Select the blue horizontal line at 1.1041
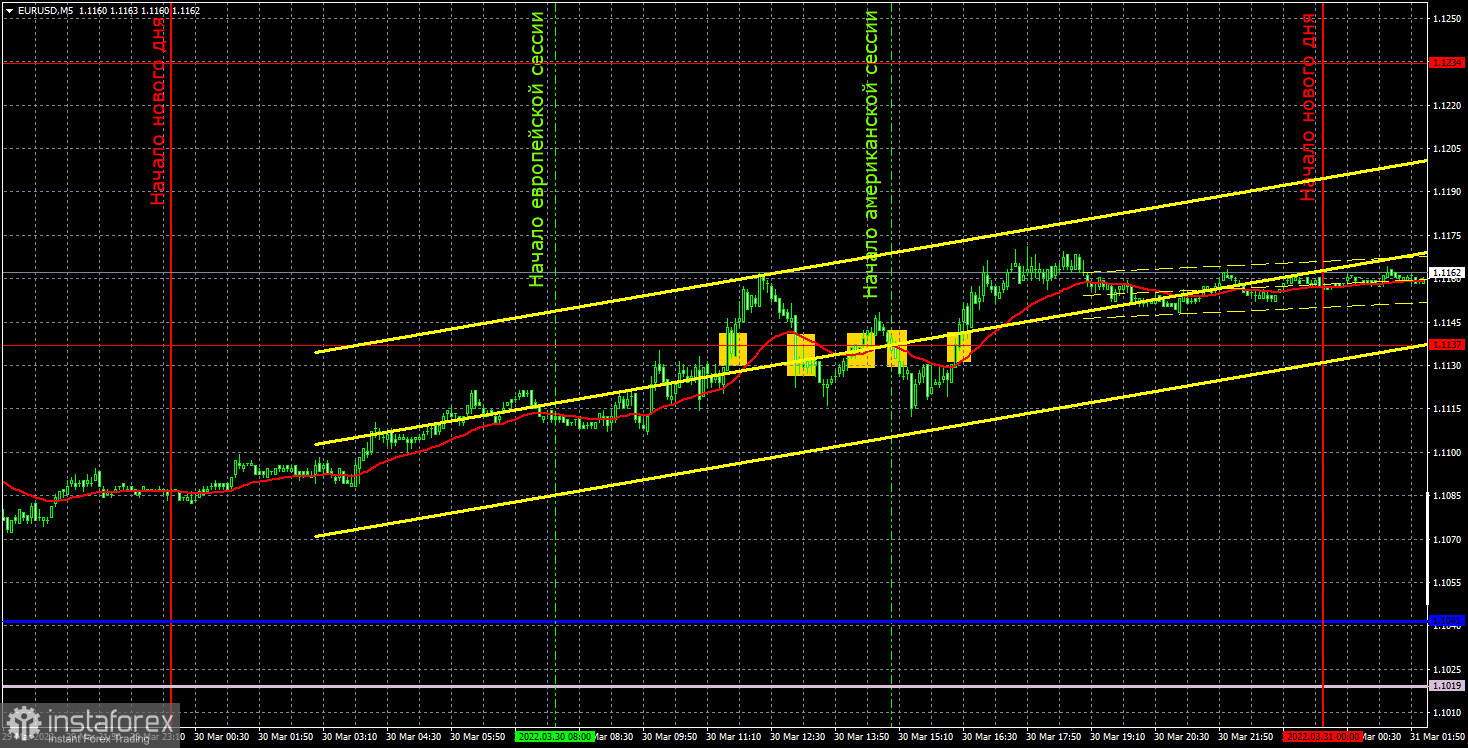Image resolution: width=1468 pixels, height=748 pixels. point(714,622)
